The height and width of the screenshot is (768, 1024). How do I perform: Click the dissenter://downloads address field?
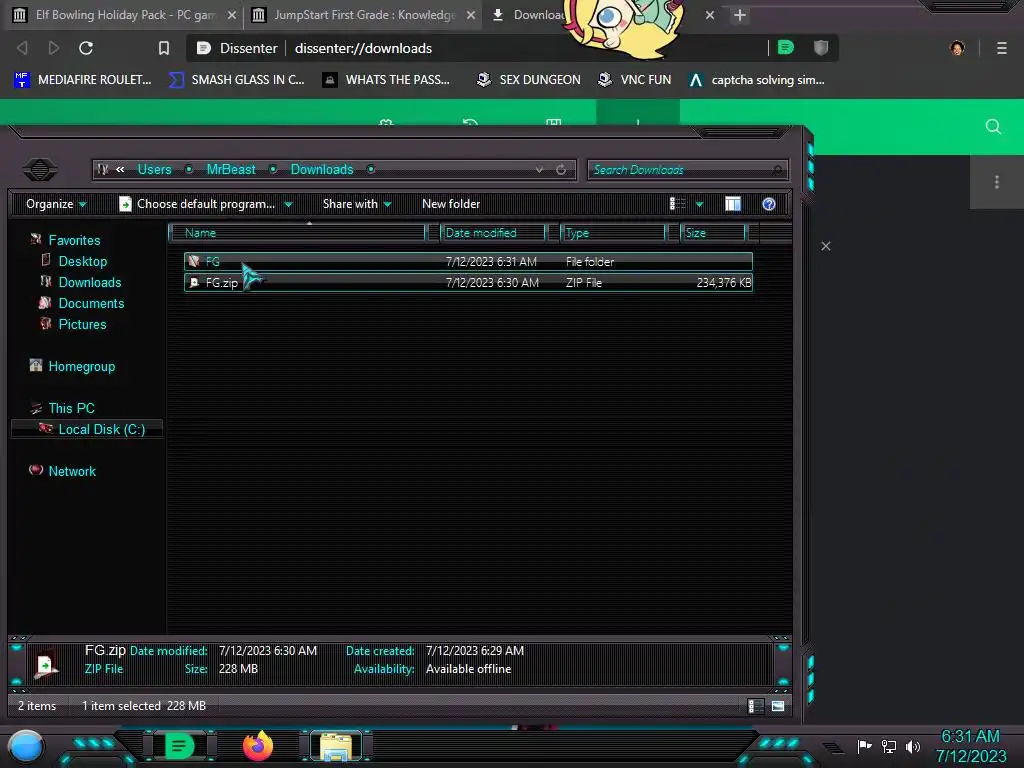(363, 48)
